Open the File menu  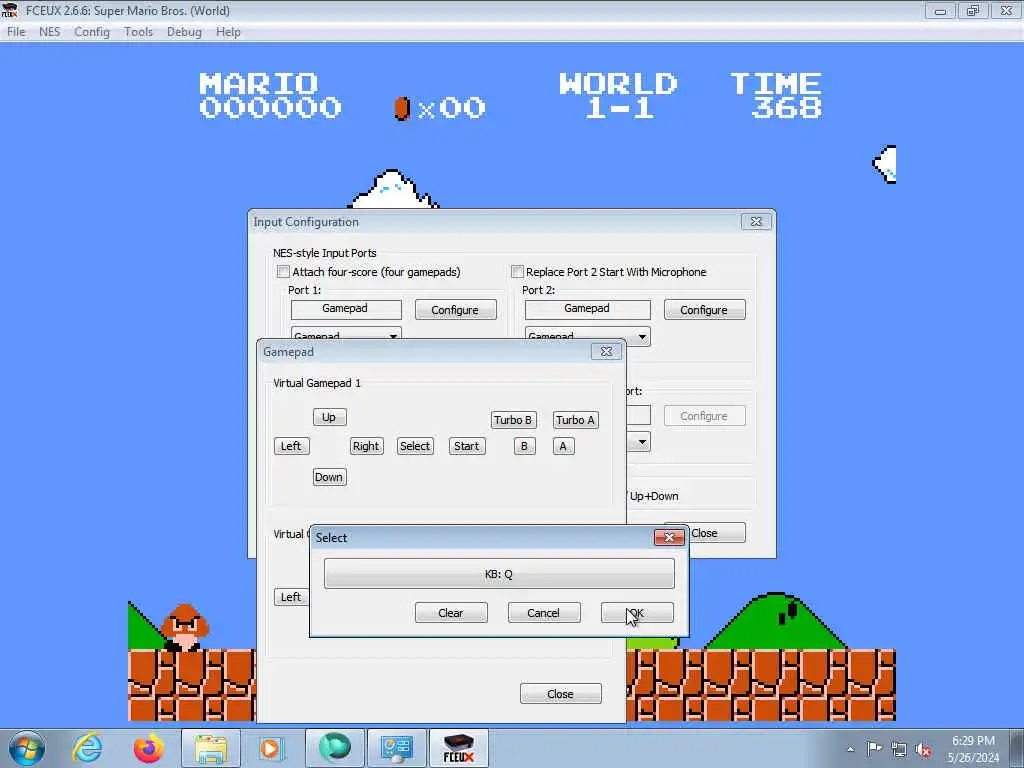pos(16,32)
